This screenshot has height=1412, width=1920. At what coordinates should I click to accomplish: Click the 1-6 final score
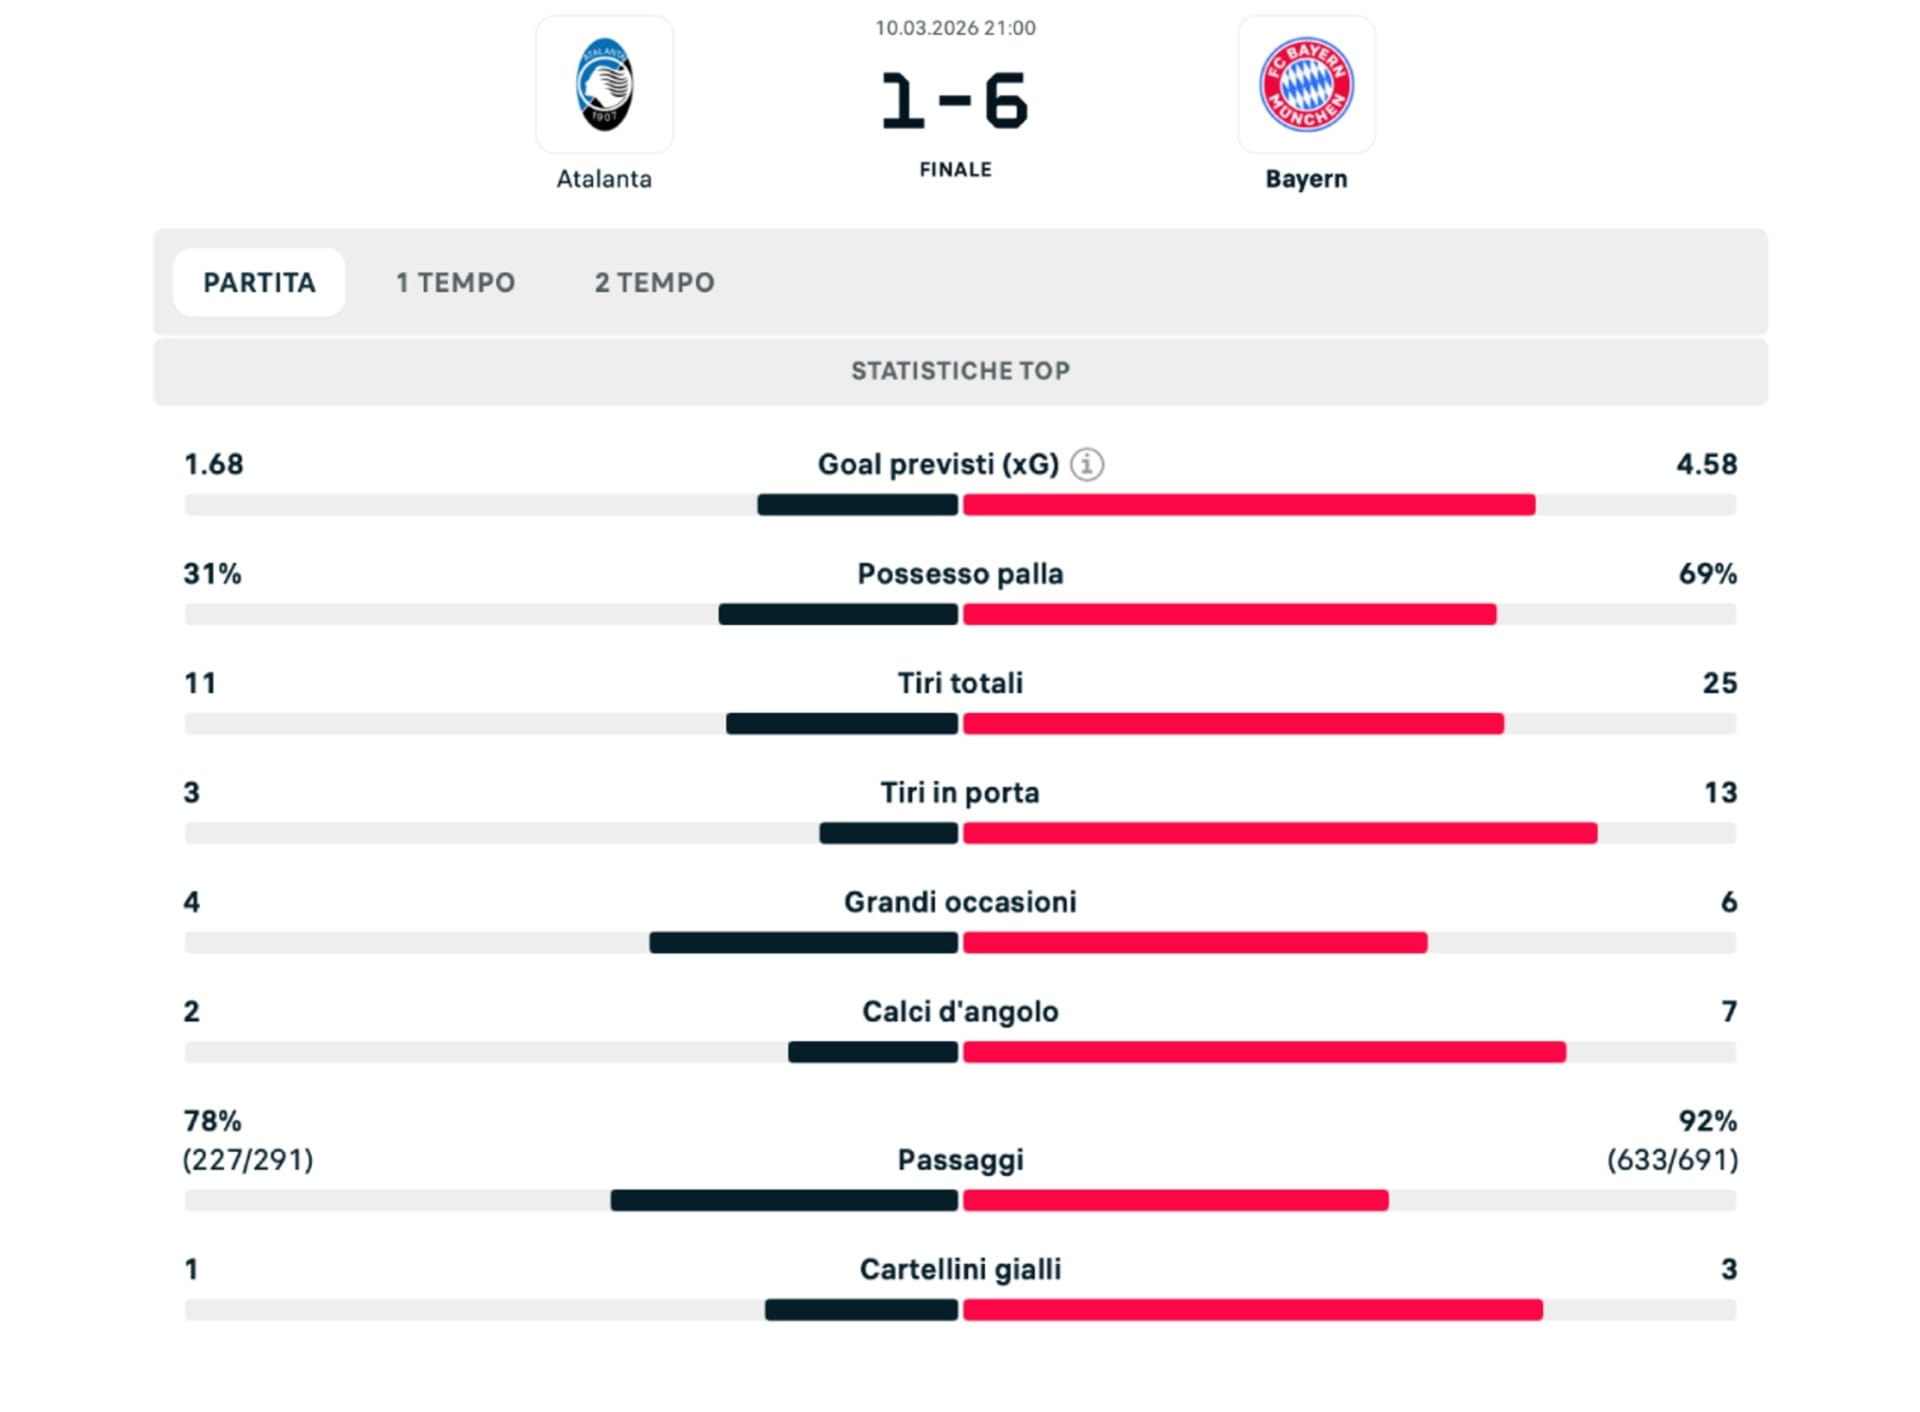click(955, 102)
